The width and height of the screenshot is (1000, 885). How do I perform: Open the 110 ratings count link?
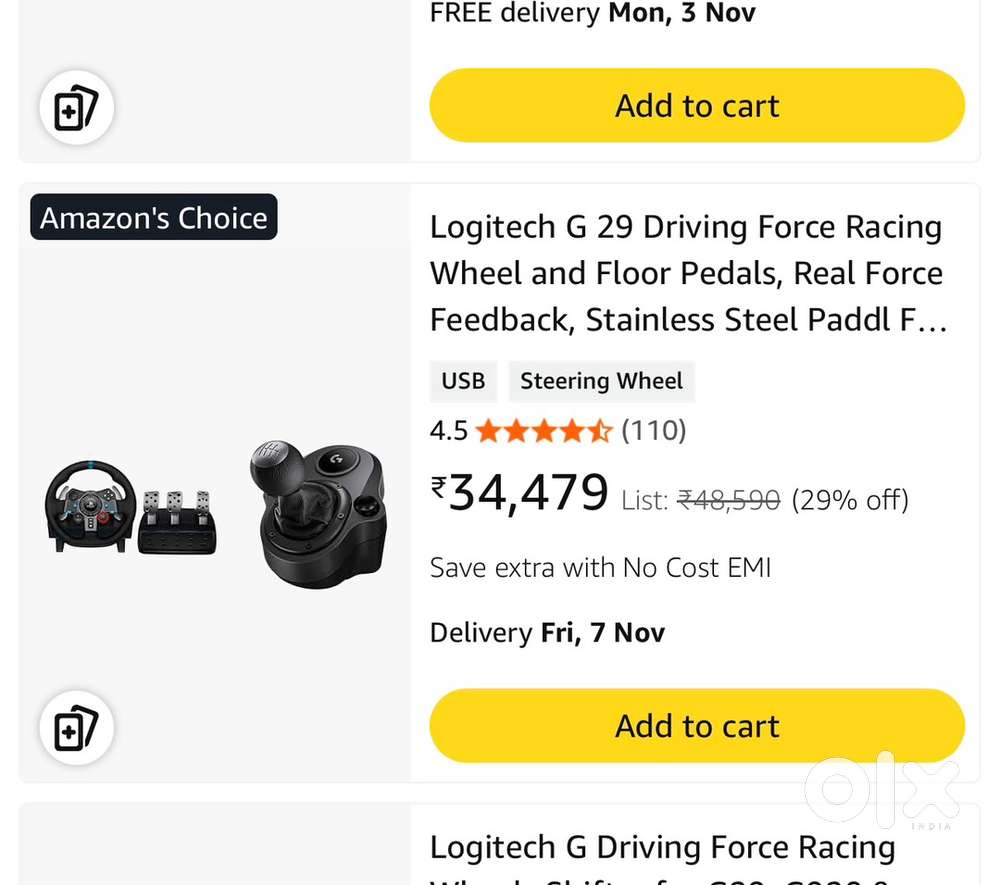pyautogui.click(x=654, y=430)
